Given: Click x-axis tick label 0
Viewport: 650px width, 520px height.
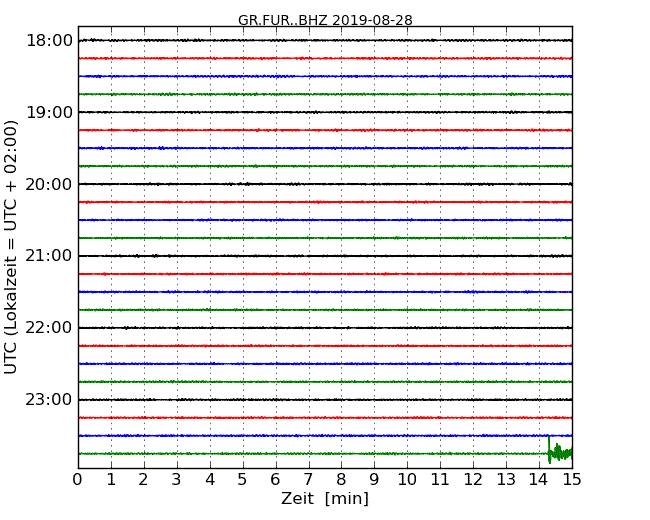Looking at the screenshot, I should (78, 480).
